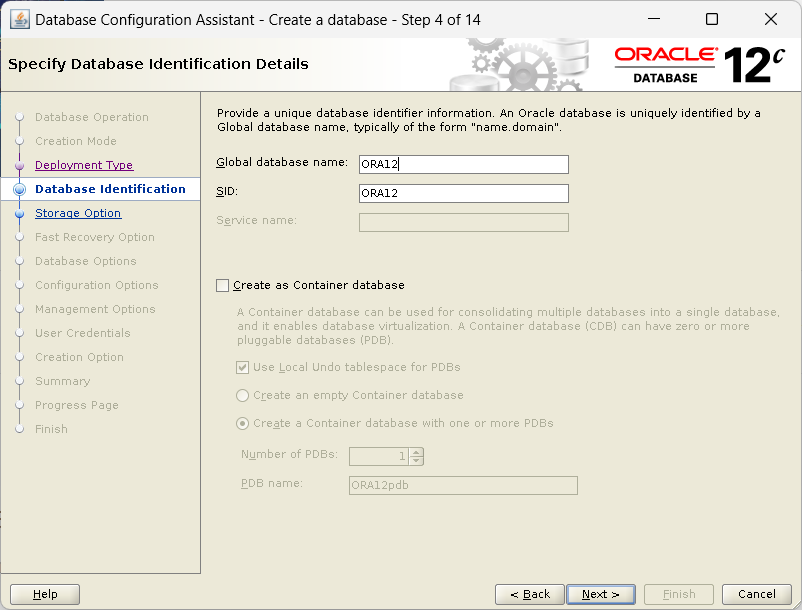Click the User Credentials step label
The height and width of the screenshot is (610, 802).
click(82, 333)
